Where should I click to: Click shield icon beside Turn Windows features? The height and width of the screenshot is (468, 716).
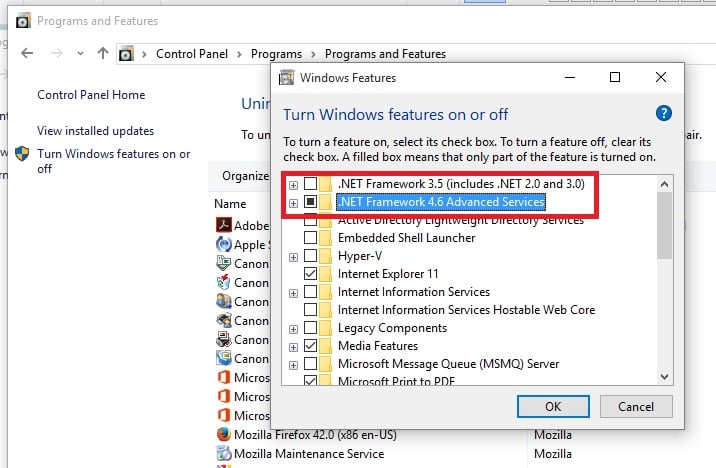[x=22, y=153]
